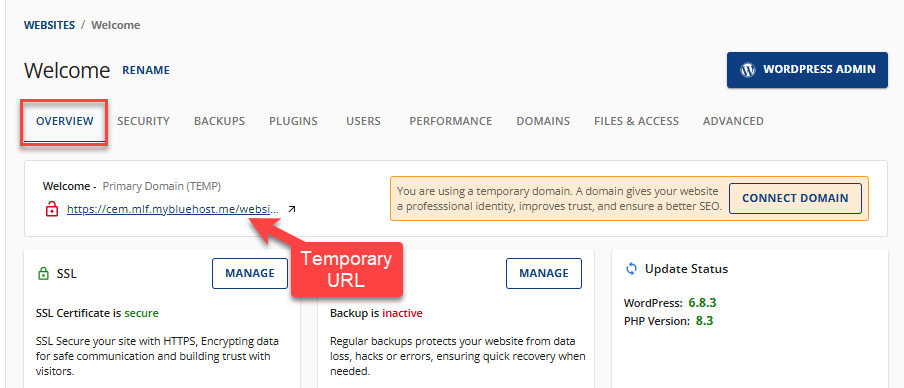Switch to the Performance tab
The image size is (904, 388).
tap(451, 122)
